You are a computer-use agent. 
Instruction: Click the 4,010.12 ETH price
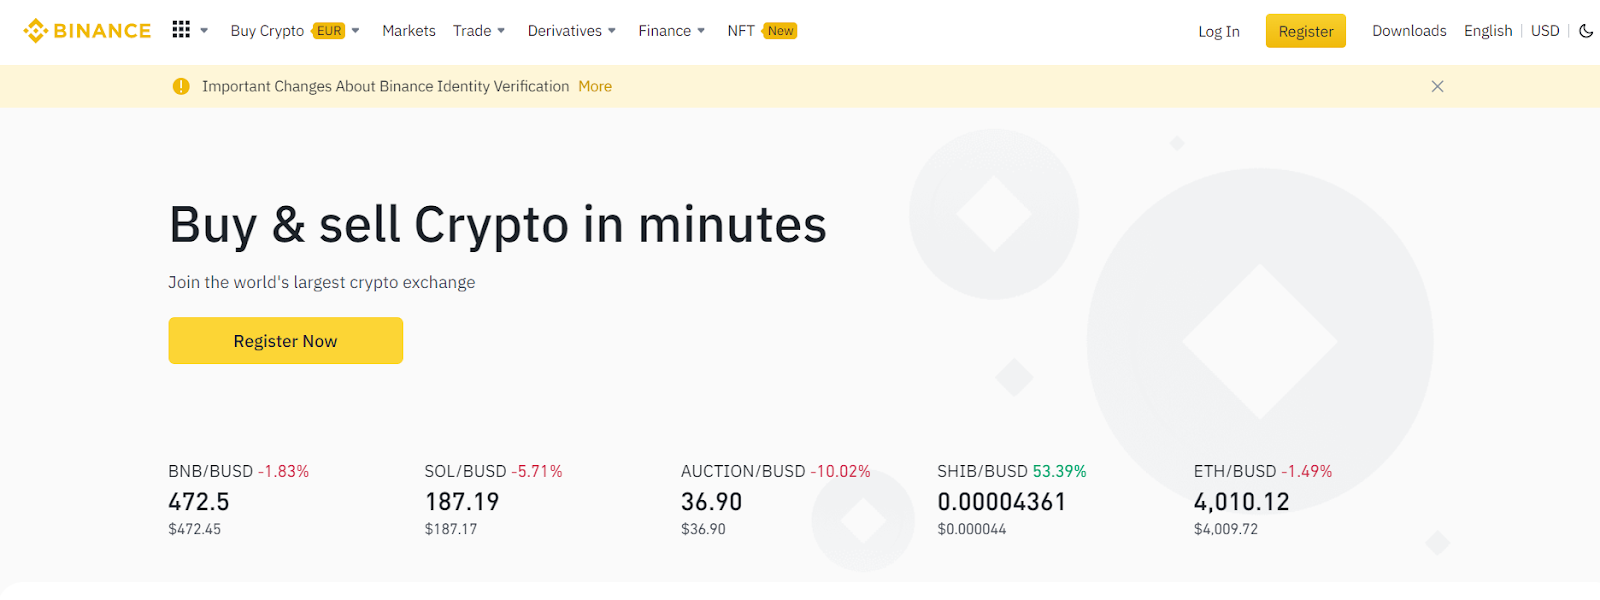[x=1242, y=502]
